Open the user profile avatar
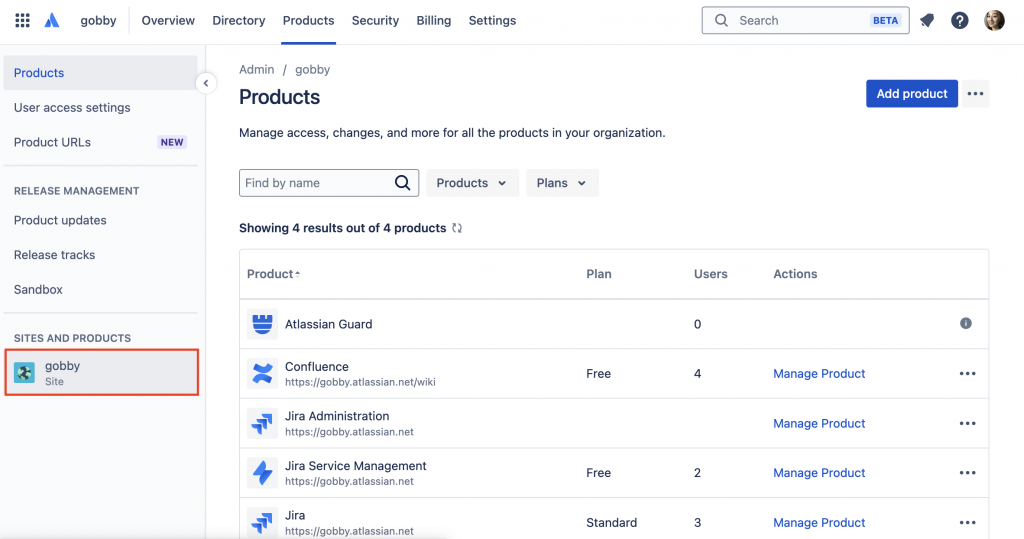Image resolution: width=1024 pixels, height=539 pixels. click(x=994, y=20)
